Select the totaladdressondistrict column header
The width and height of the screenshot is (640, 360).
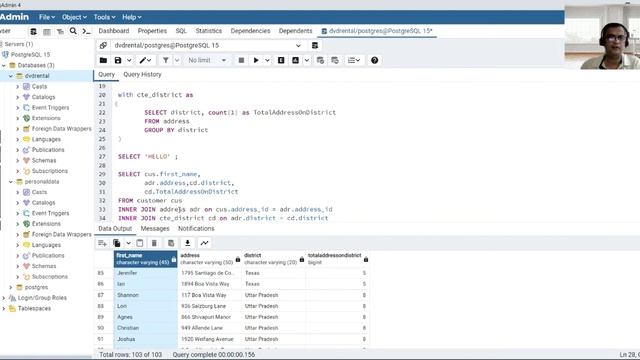pyautogui.click(x=338, y=259)
